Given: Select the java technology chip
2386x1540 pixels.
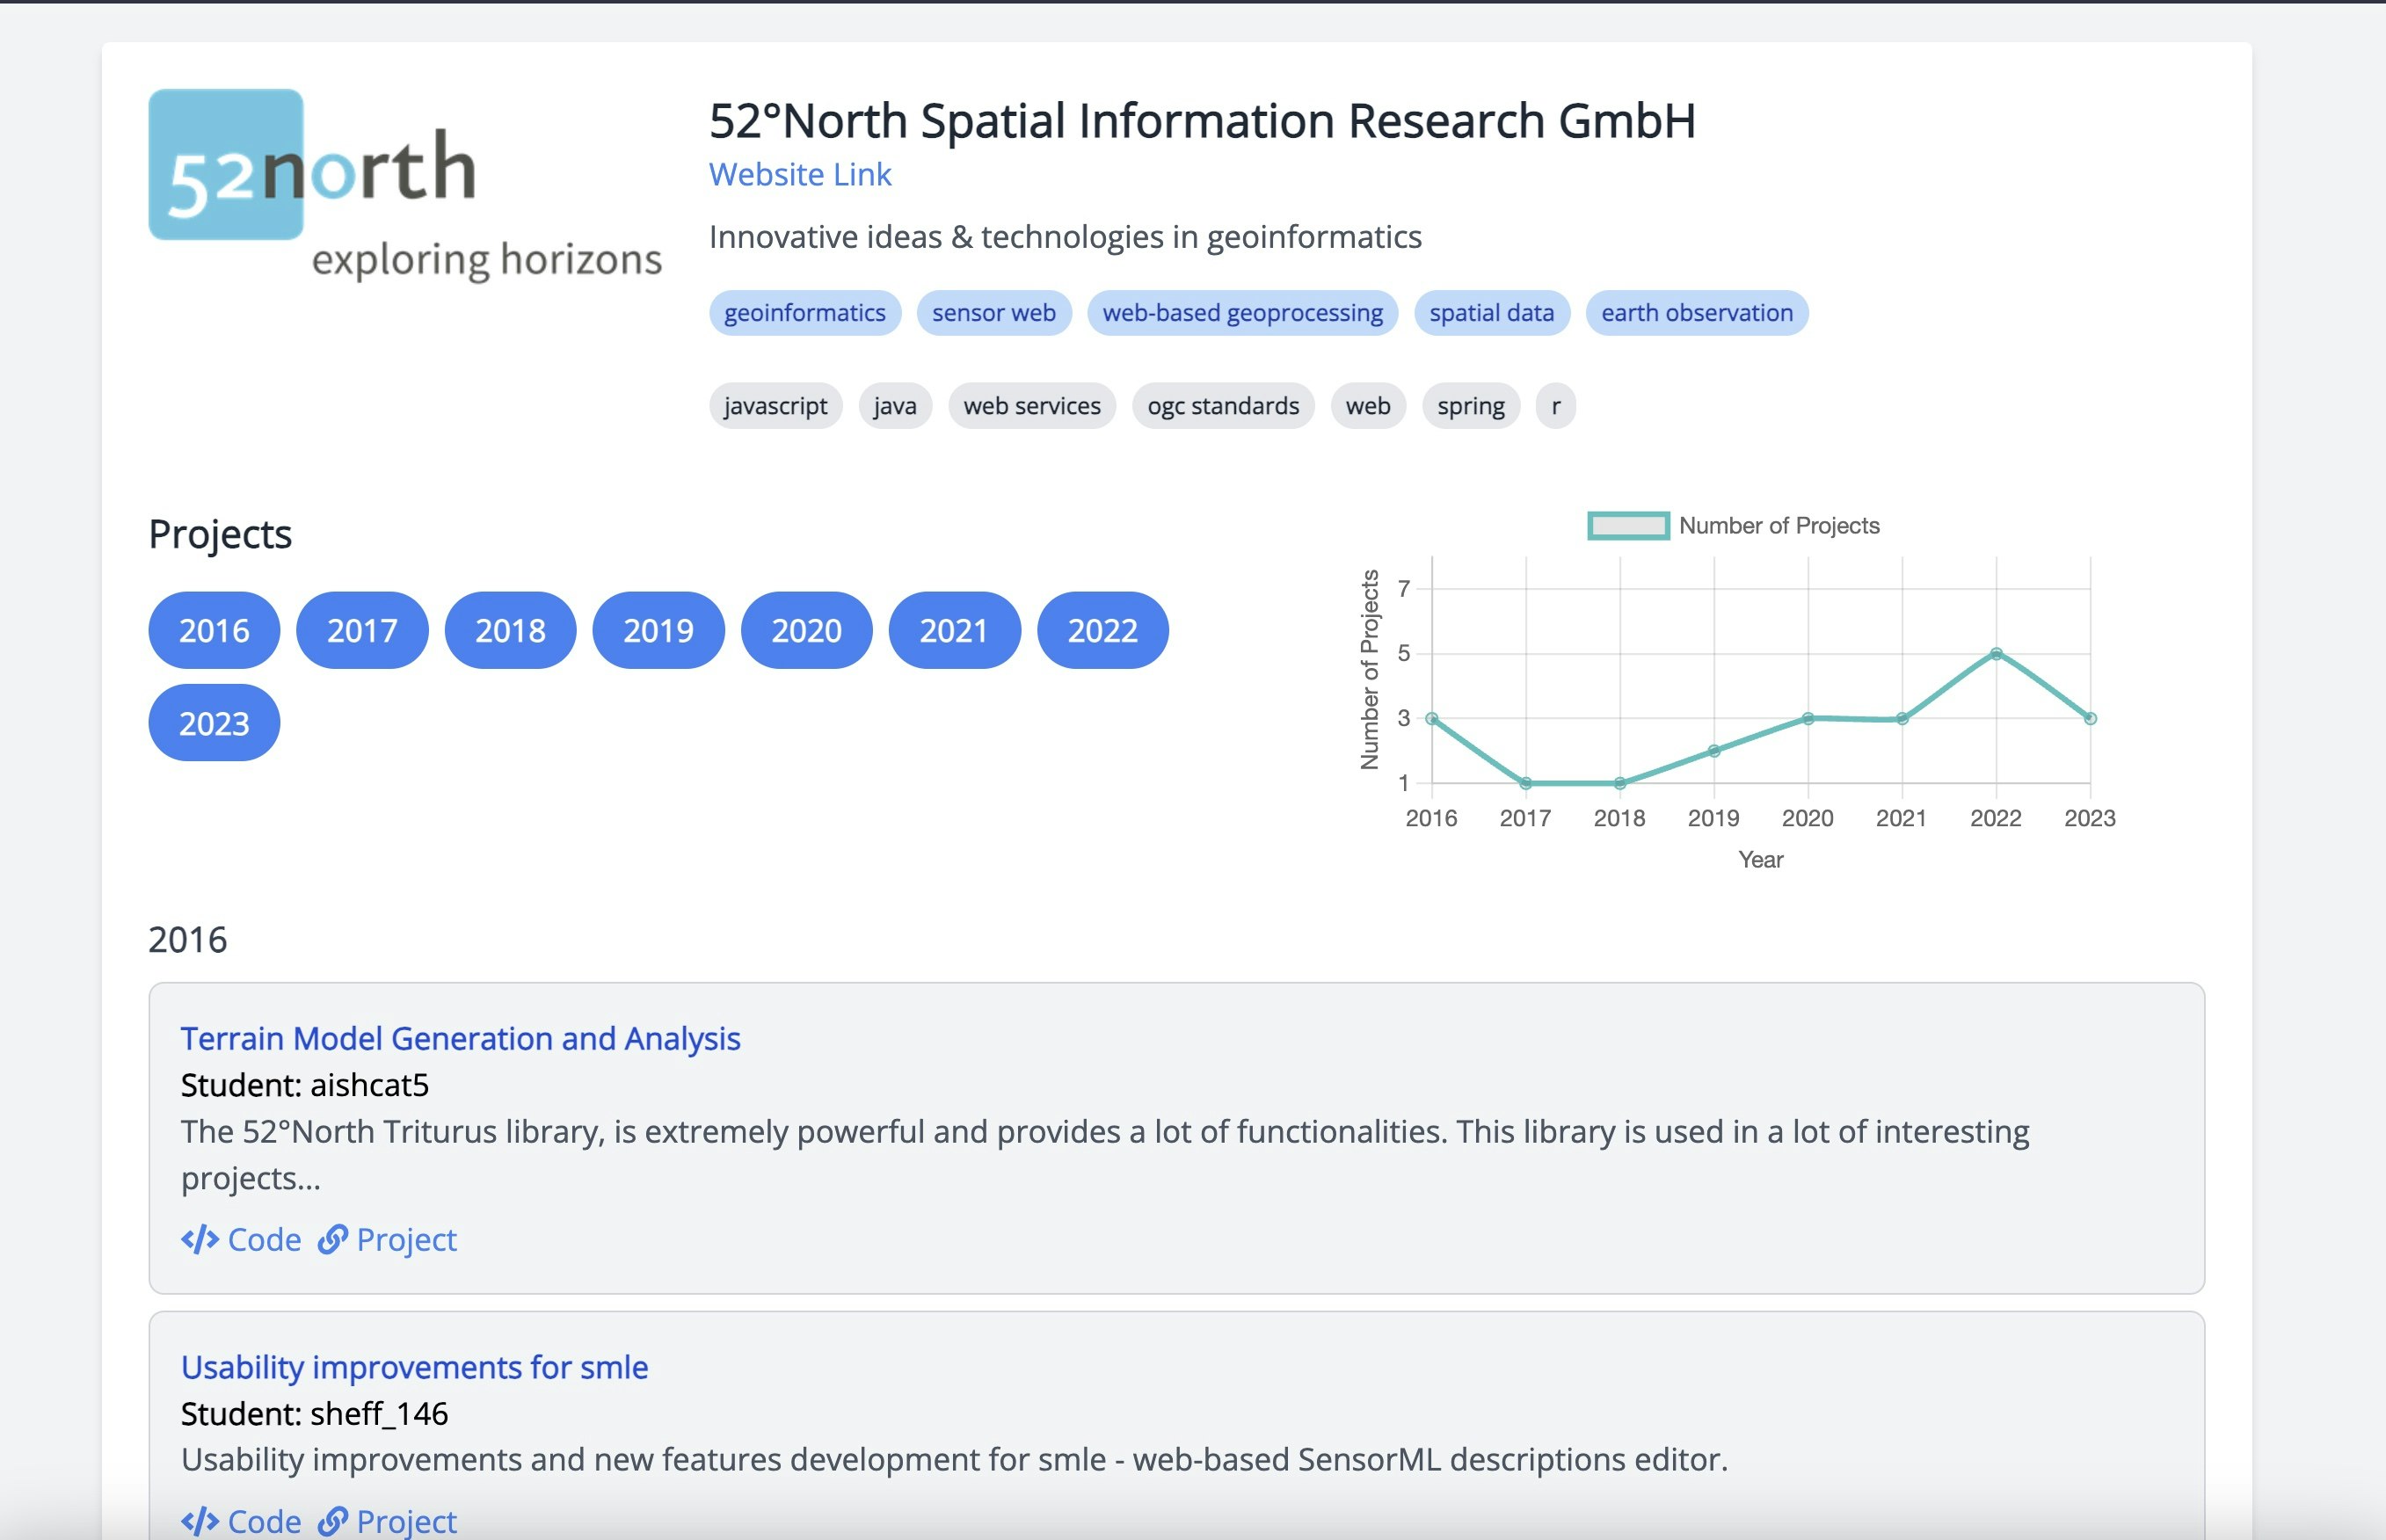Looking at the screenshot, I should pyautogui.click(x=895, y=406).
